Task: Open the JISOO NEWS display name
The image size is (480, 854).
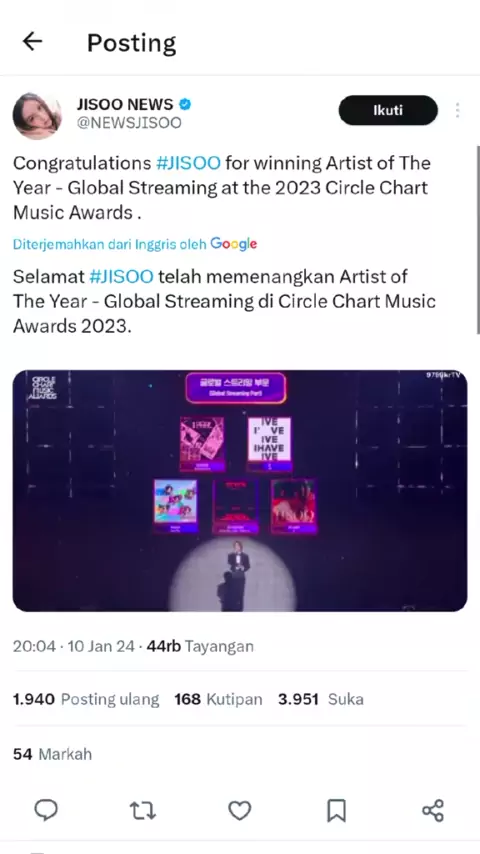Action: 125,104
